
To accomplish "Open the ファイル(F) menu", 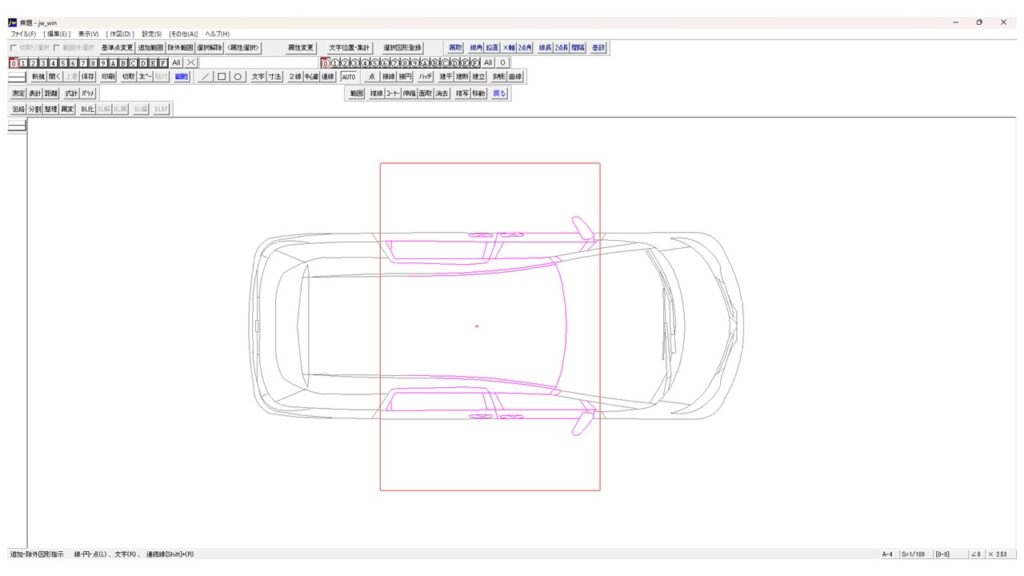I will pos(23,34).
